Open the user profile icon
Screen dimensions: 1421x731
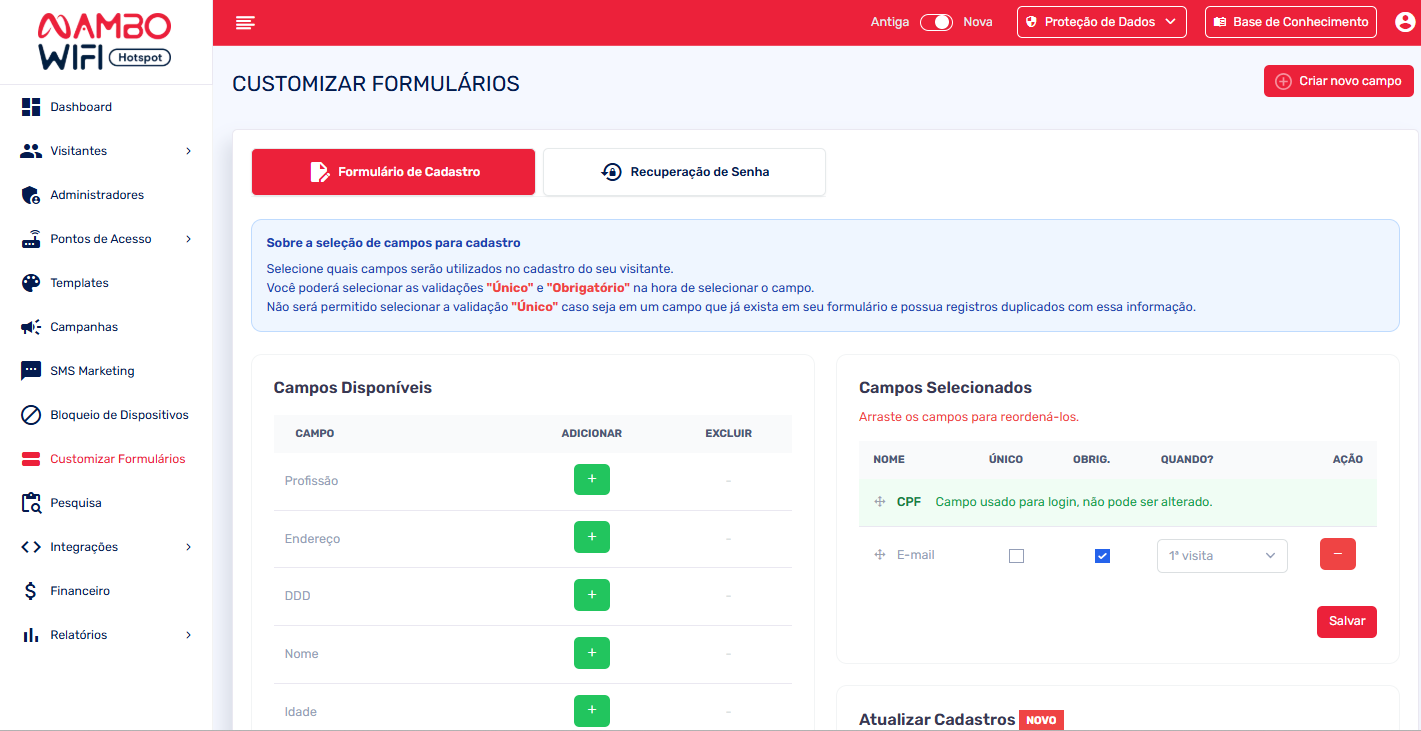(1405, 22)
